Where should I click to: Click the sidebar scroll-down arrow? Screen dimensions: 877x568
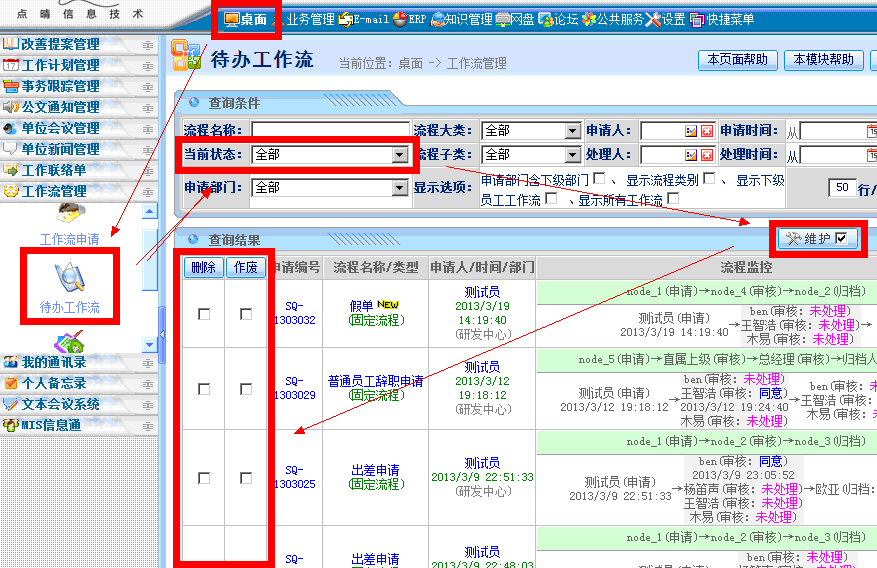pos(149,345)
